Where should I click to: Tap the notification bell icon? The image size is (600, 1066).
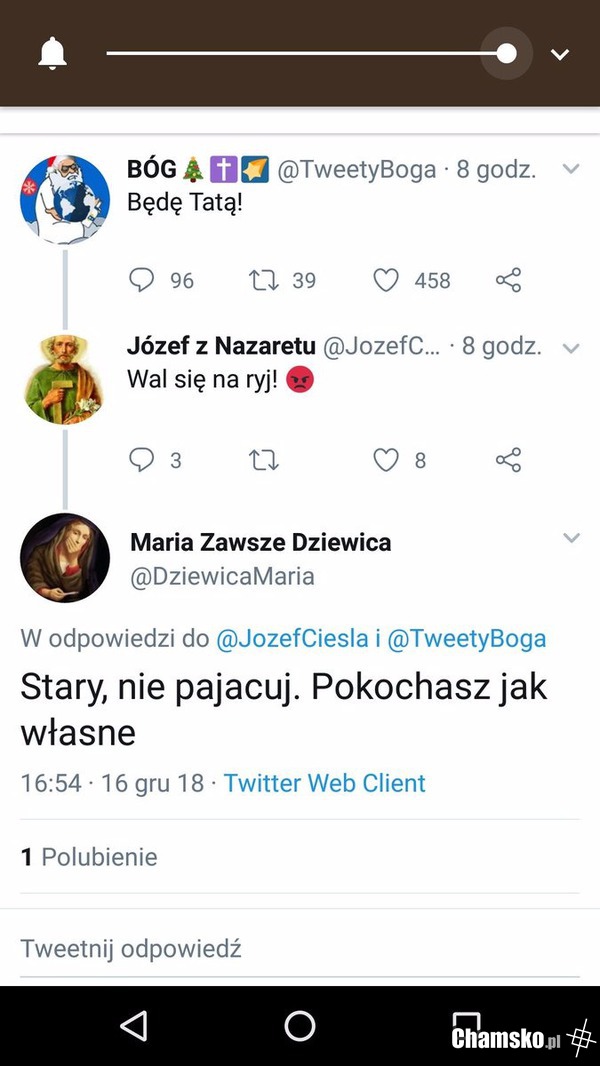52,54
